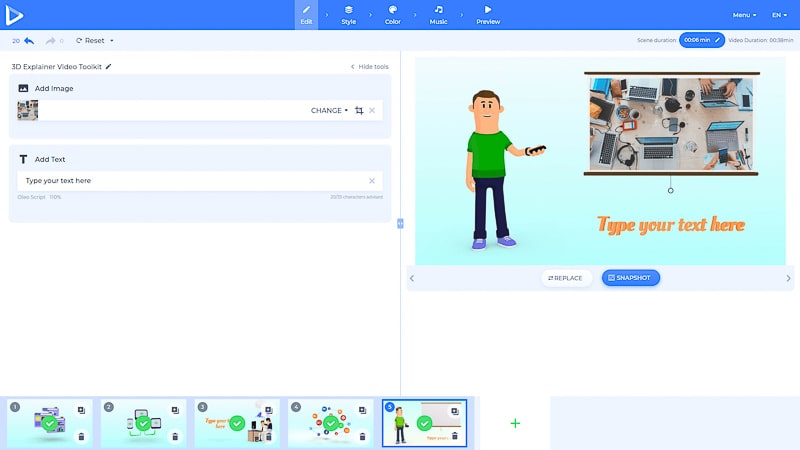Open the Reset dropdown
Screen dimensions: 800x450
(95, 41)
